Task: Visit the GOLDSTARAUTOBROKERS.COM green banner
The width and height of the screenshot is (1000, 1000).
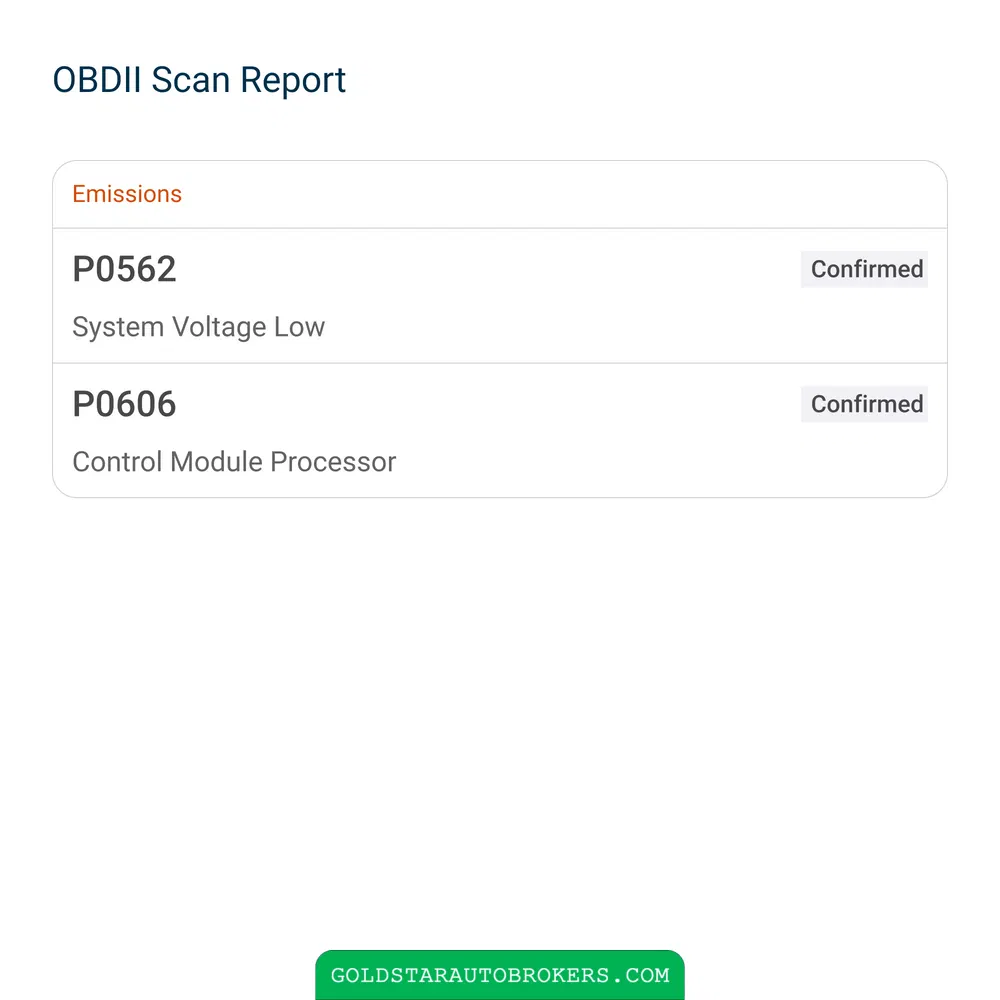Action: pyautogui.click(x=500, y=975)
